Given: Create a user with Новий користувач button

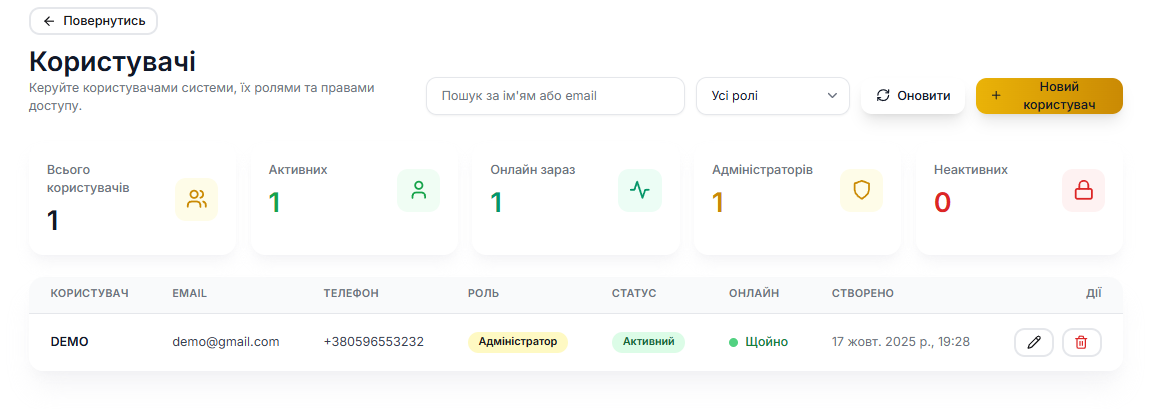Looking at the screenshot, I should pyautogui.click(x=1050, y=95).
